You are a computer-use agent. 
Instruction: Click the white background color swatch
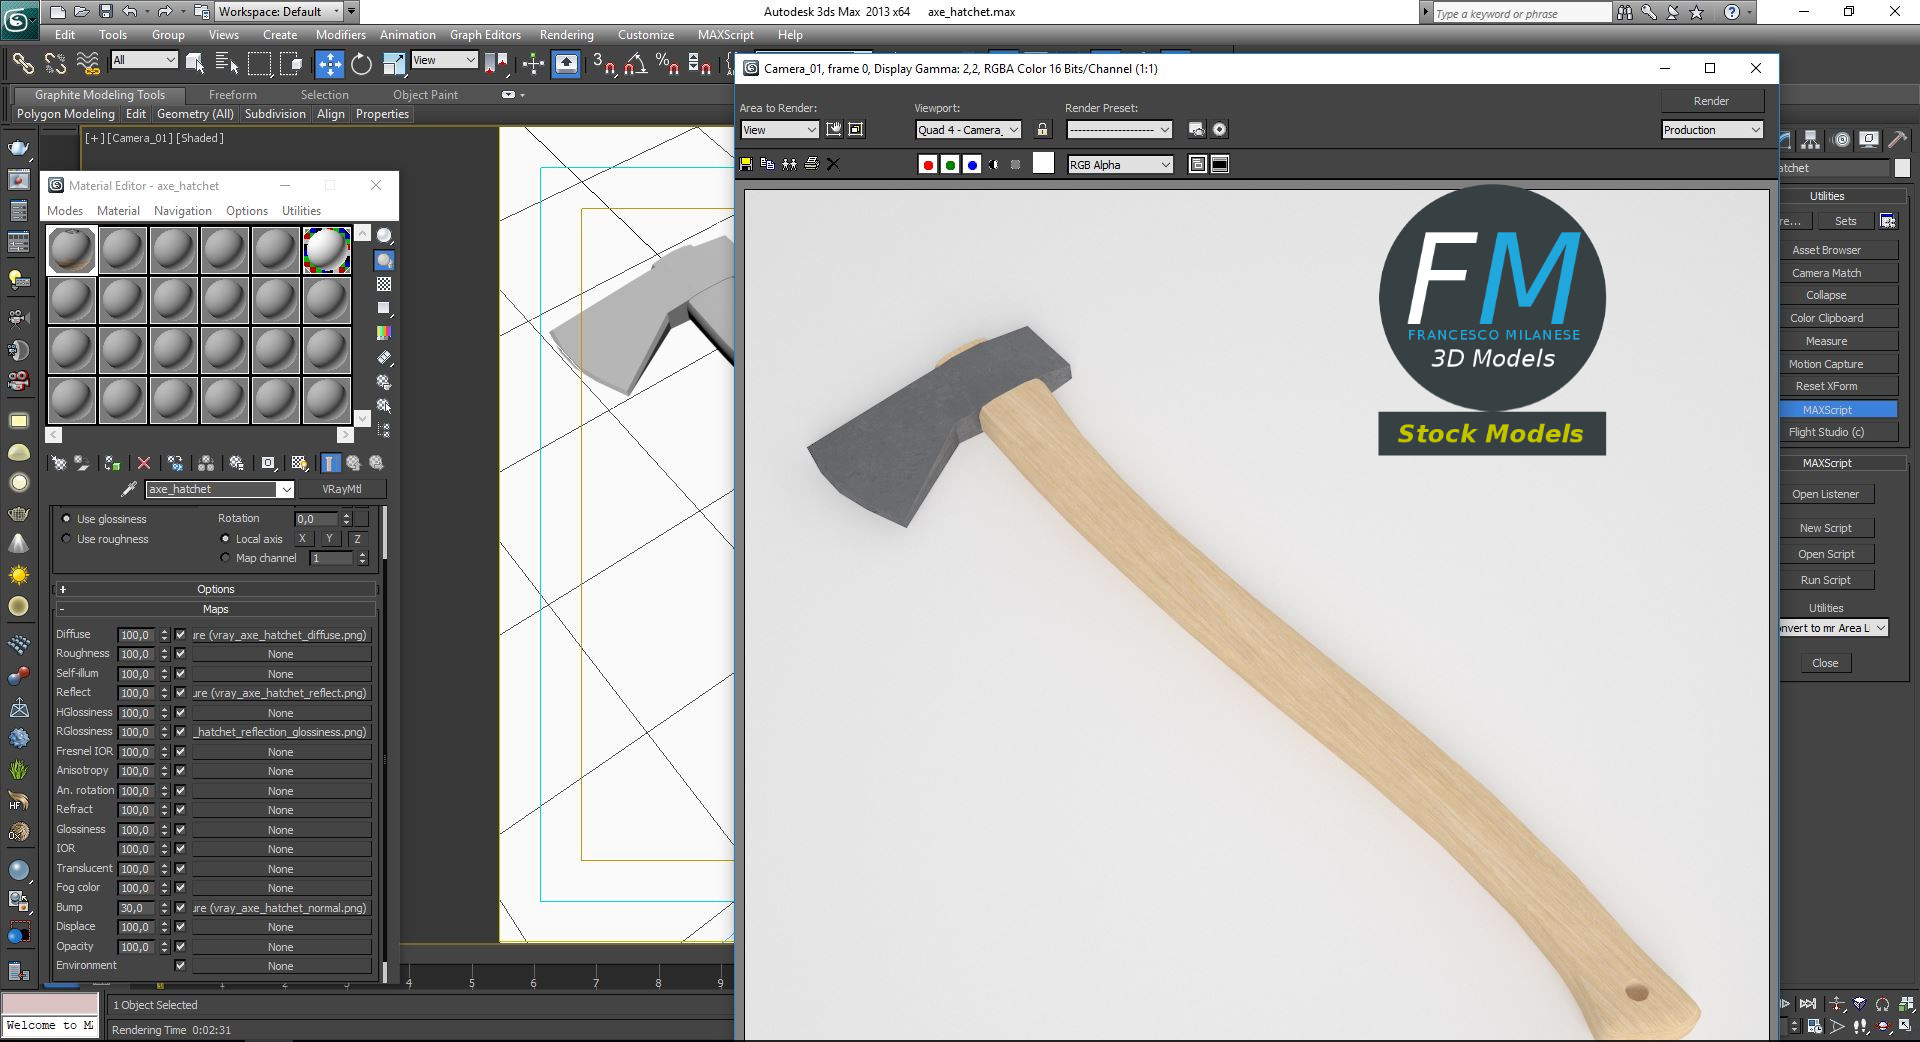click(x=1043, y=163)
